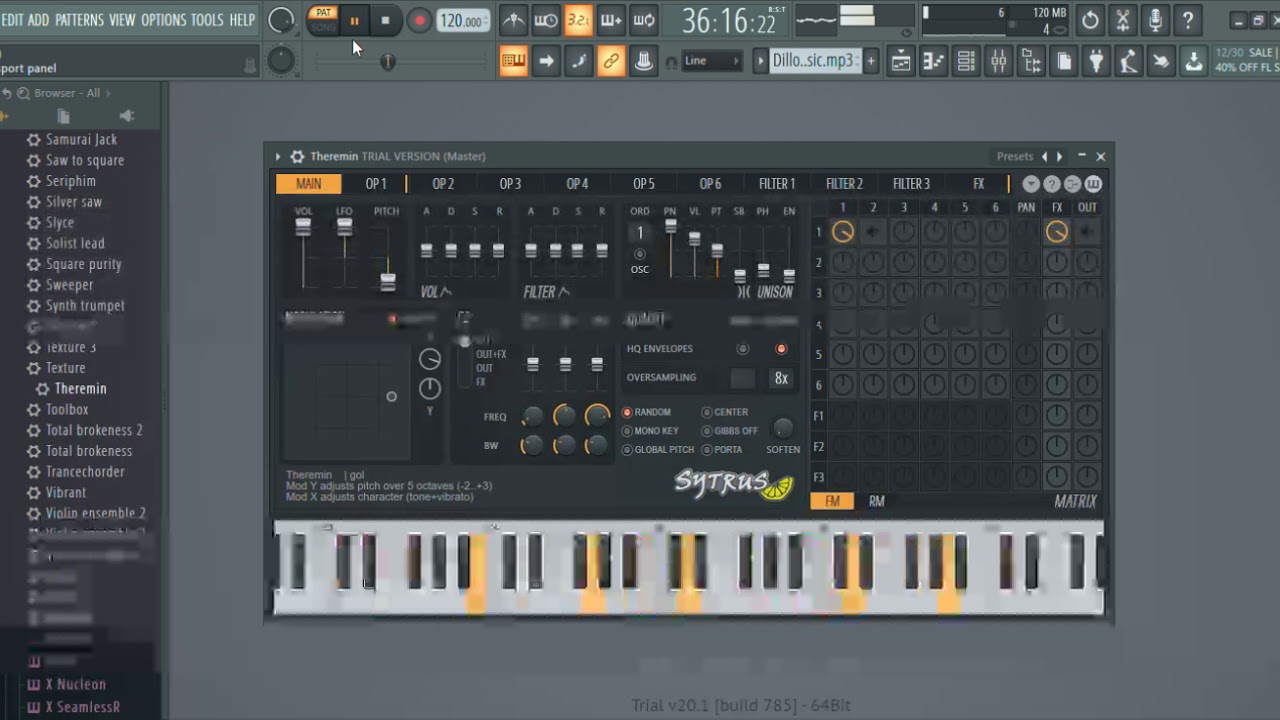This screenshot has height=720, width=1280.
Task: Open the help question mark icon
Action: coord(1188,20)
